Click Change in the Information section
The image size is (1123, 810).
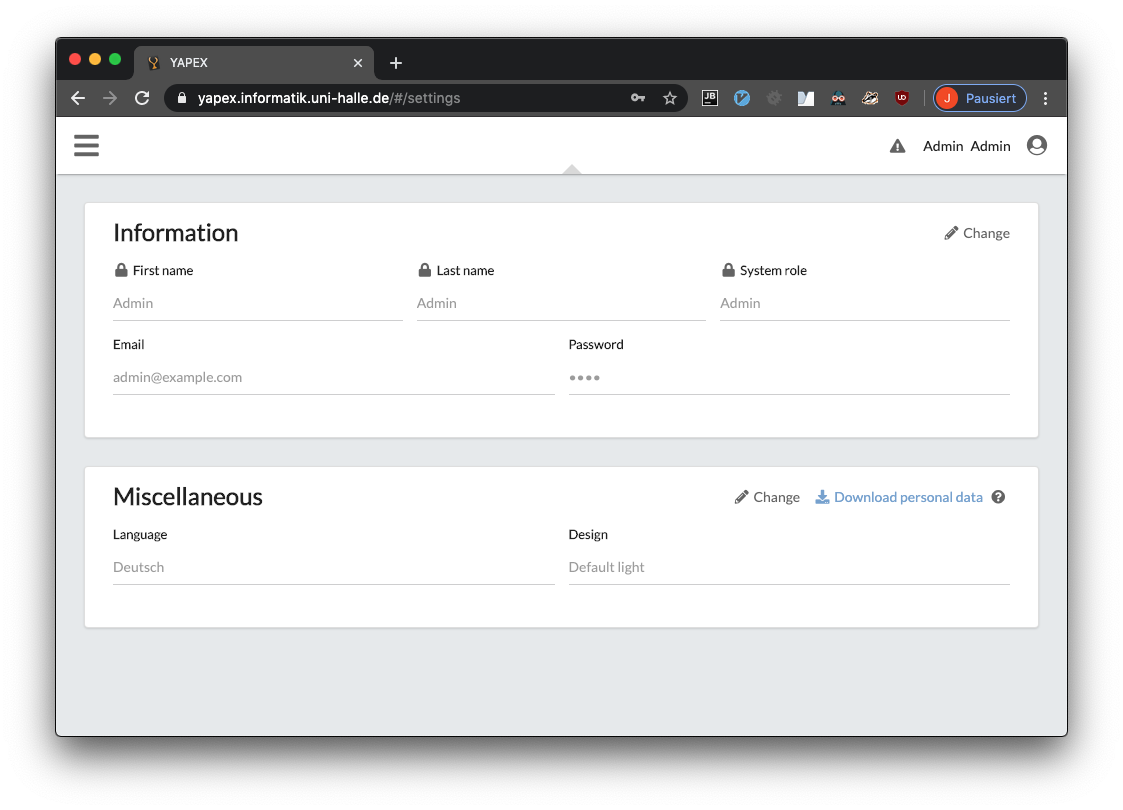click(977, 233)
